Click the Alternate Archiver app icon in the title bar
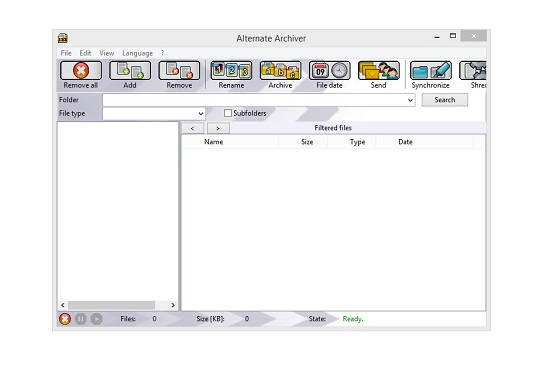550x382 pixels. [63, 38]
